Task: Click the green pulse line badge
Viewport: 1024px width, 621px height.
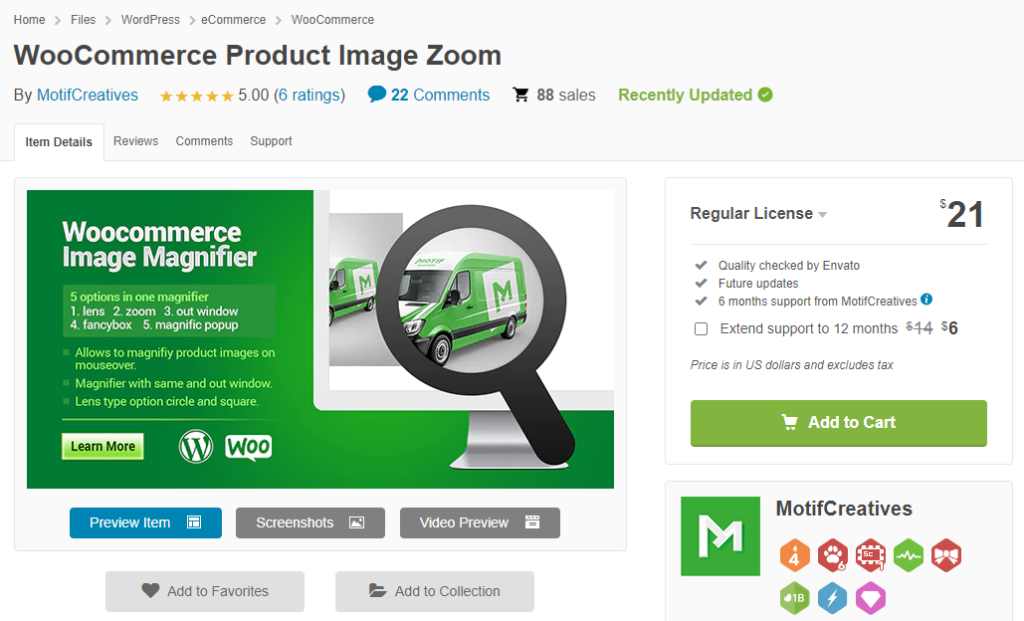Action: pyautogui.click(x=908, y=556)
